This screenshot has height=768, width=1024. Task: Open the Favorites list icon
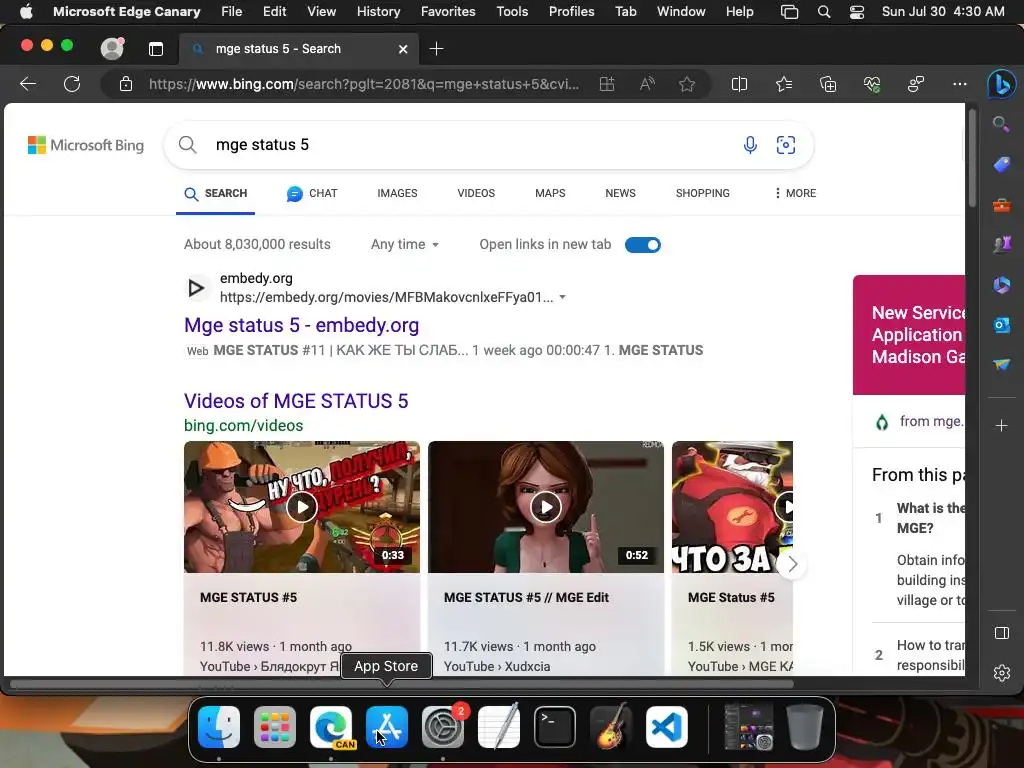click(784, 84)
